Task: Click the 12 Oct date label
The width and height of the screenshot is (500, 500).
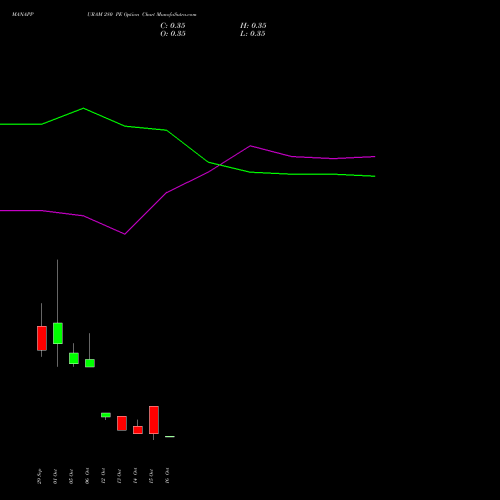Action: coord(103,476)
